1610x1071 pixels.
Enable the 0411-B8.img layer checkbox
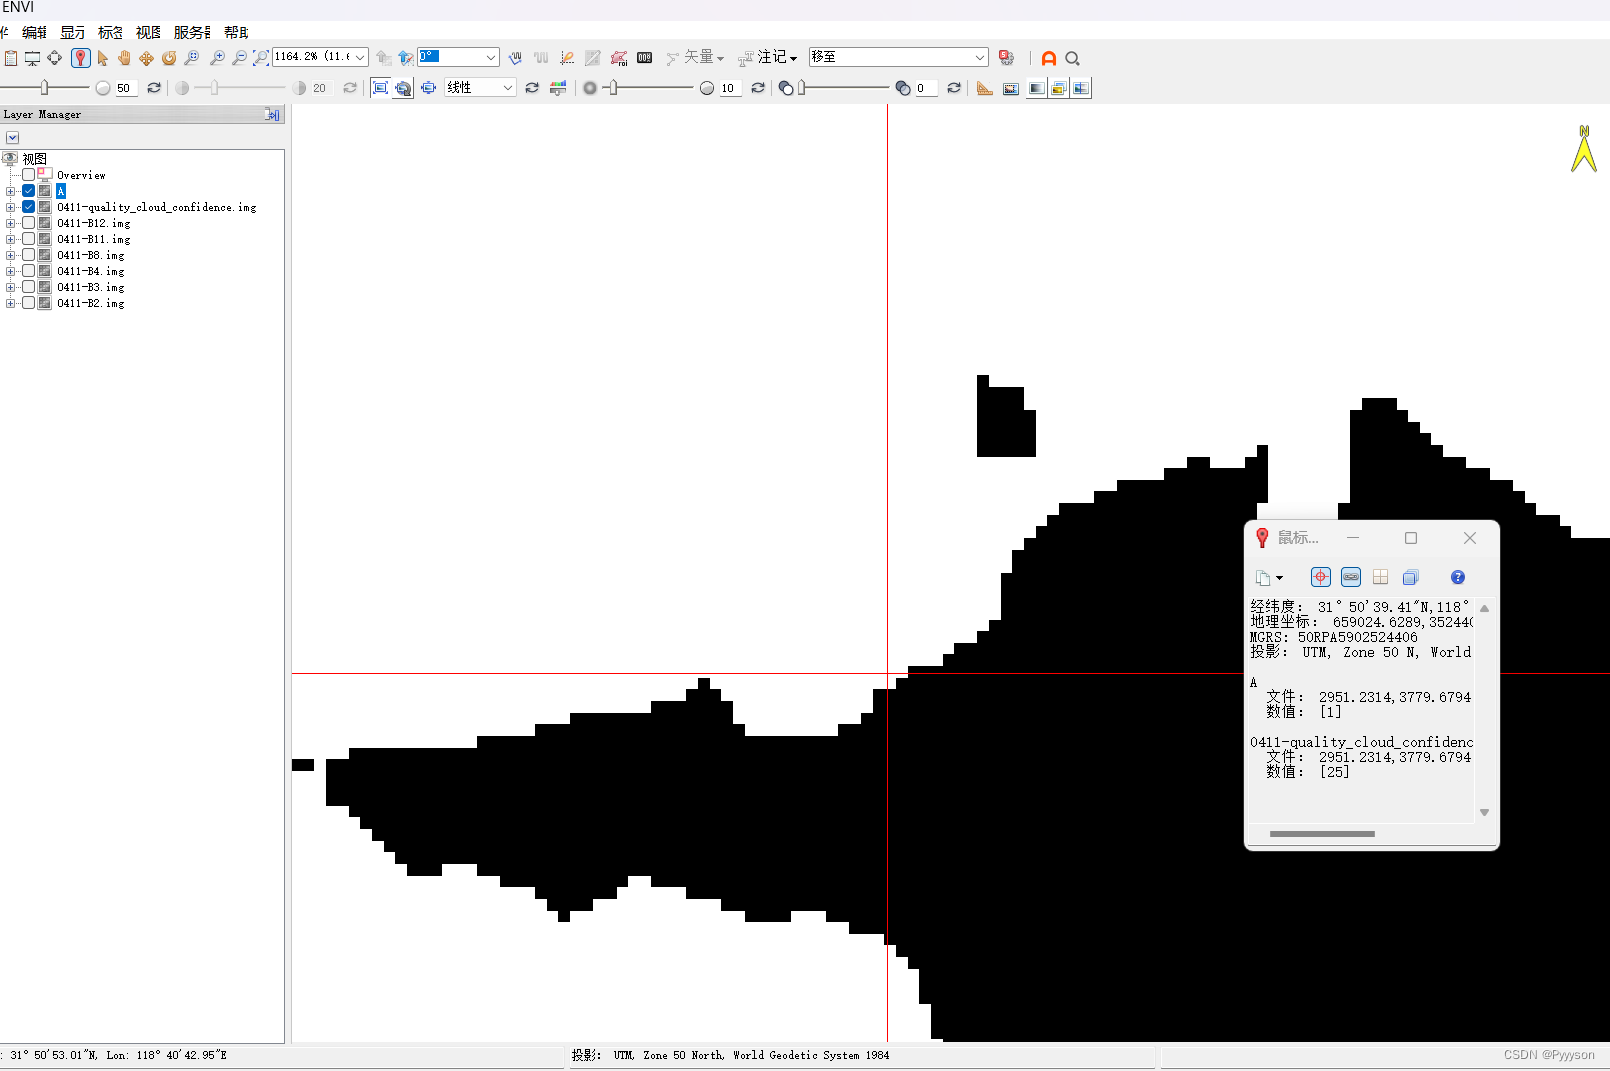point(28,255)
